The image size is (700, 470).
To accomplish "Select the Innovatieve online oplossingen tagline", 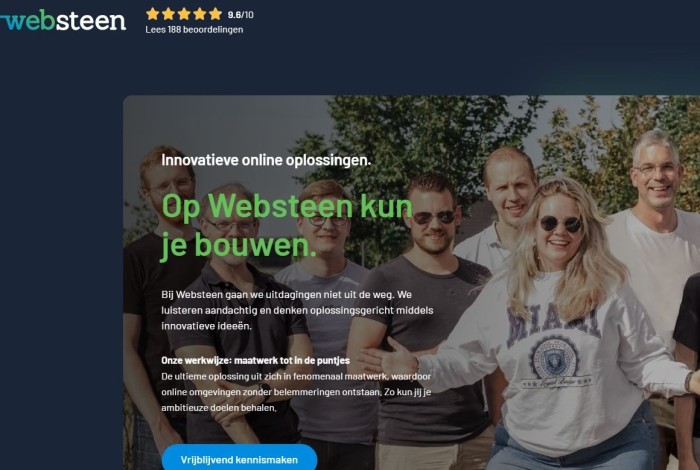I will [266, 160].
